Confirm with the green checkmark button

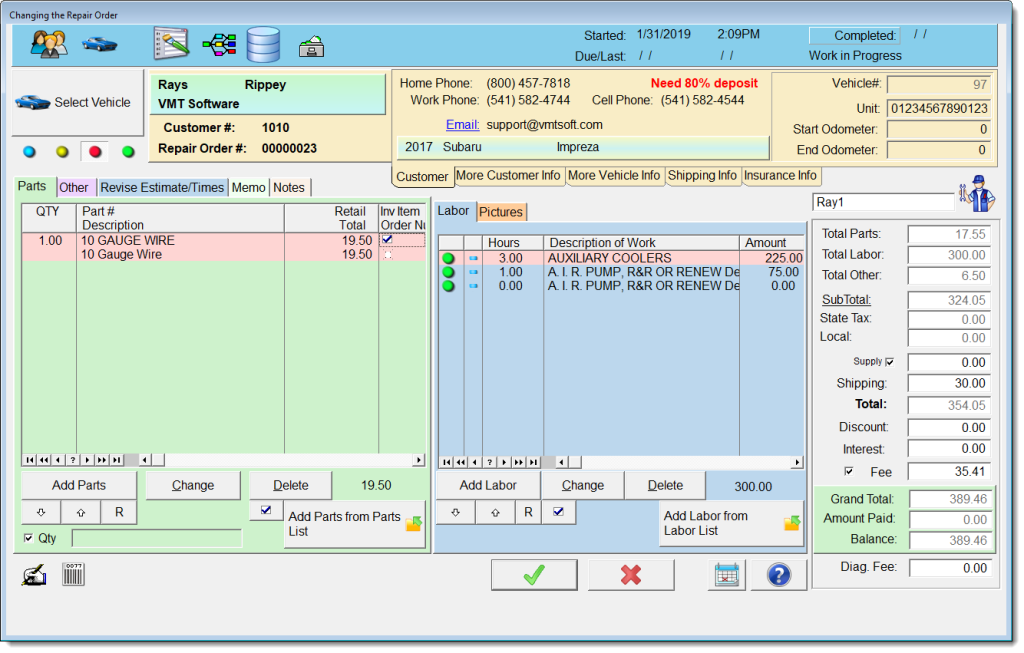point(534,575)
